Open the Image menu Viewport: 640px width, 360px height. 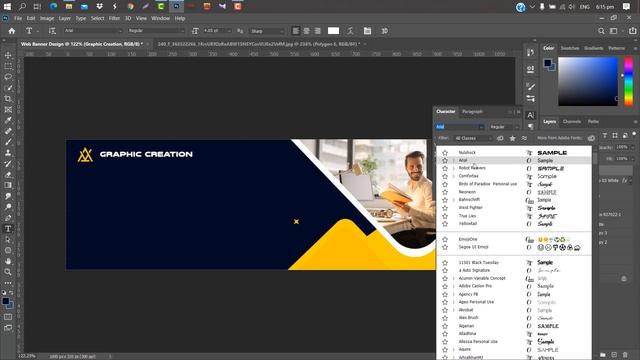tap(47, 18)
